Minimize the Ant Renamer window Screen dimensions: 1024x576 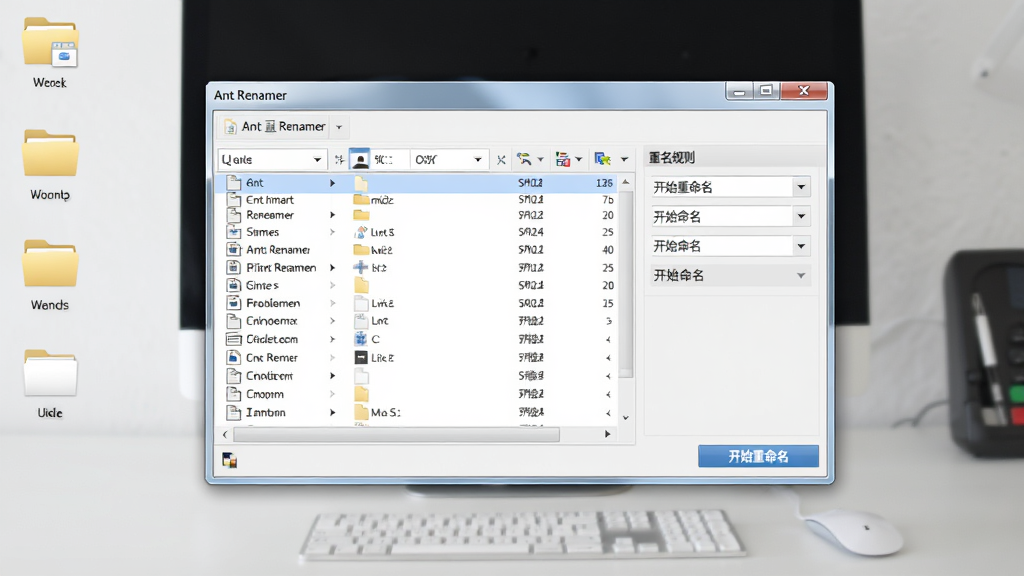(739, 91)
